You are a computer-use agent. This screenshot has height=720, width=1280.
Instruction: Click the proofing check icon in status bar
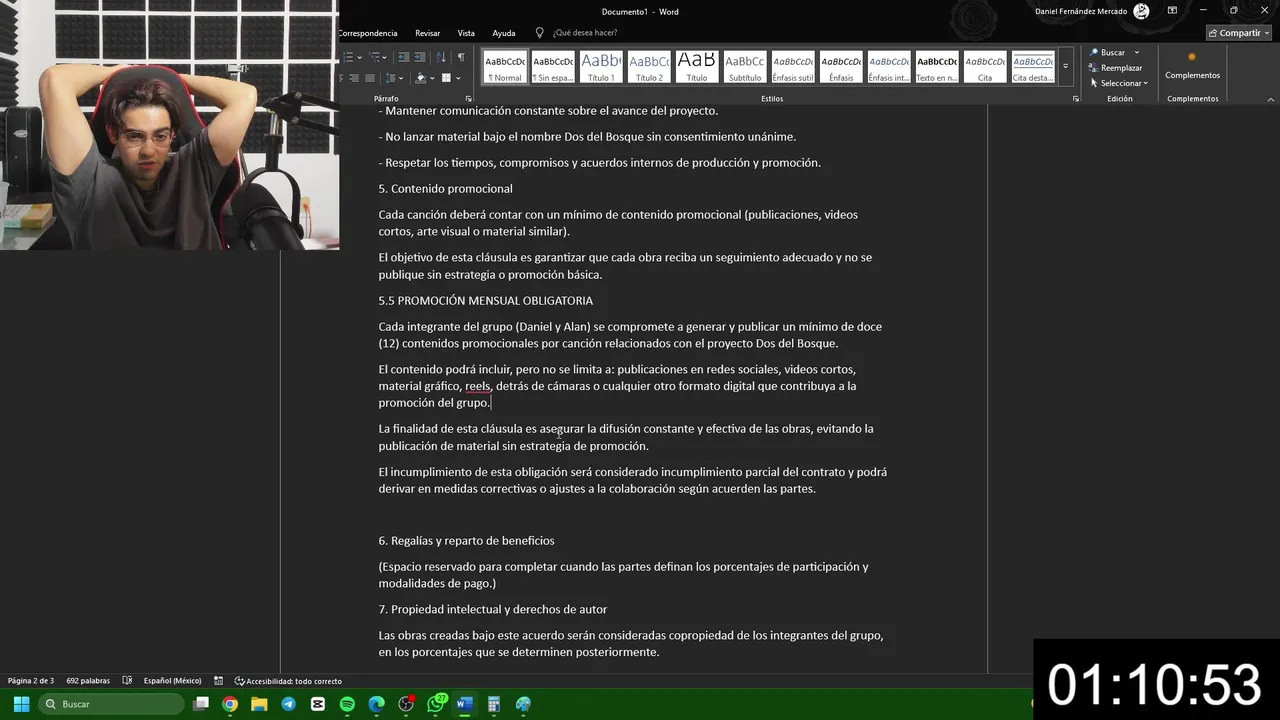tap(127, 681)
